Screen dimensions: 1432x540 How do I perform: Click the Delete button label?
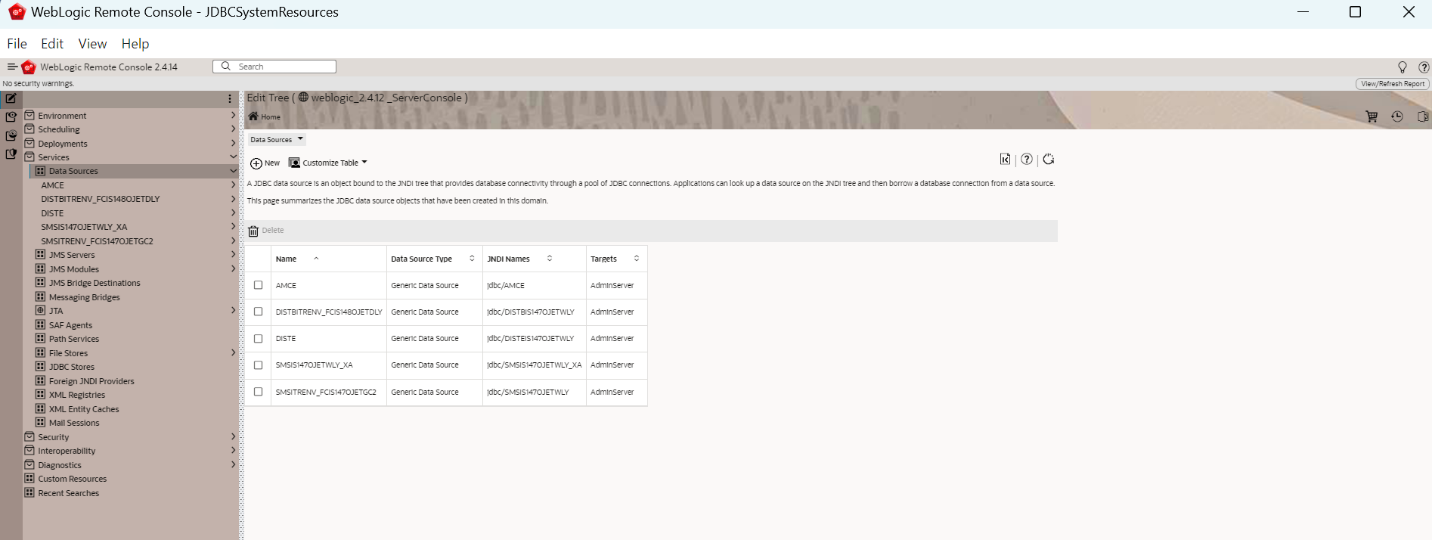273,231
